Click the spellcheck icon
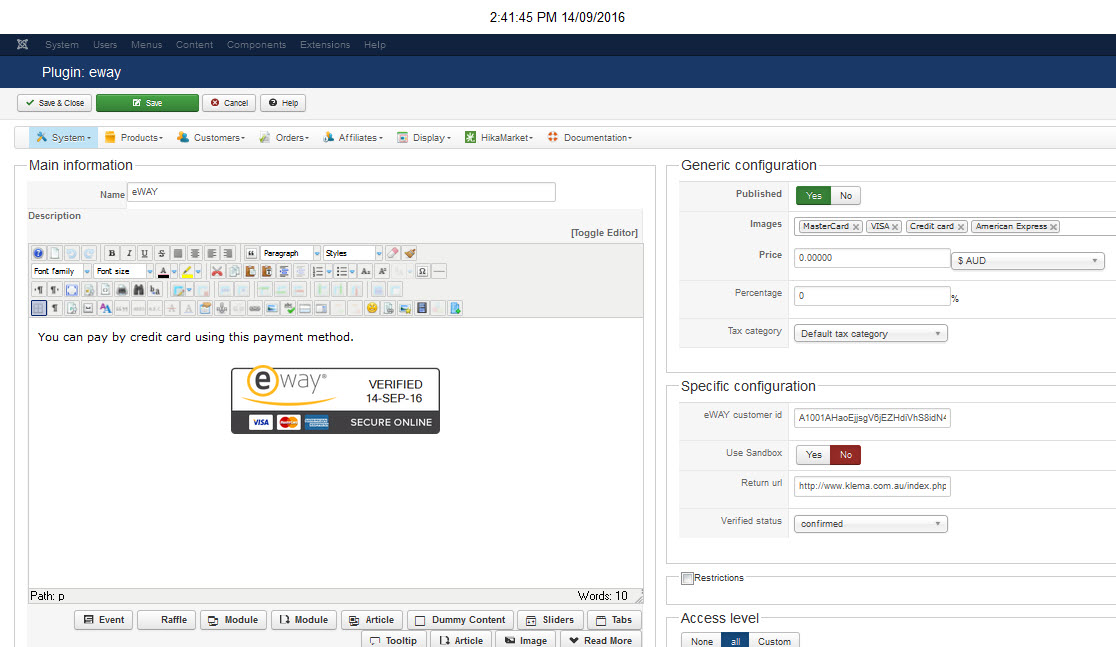 290,308
